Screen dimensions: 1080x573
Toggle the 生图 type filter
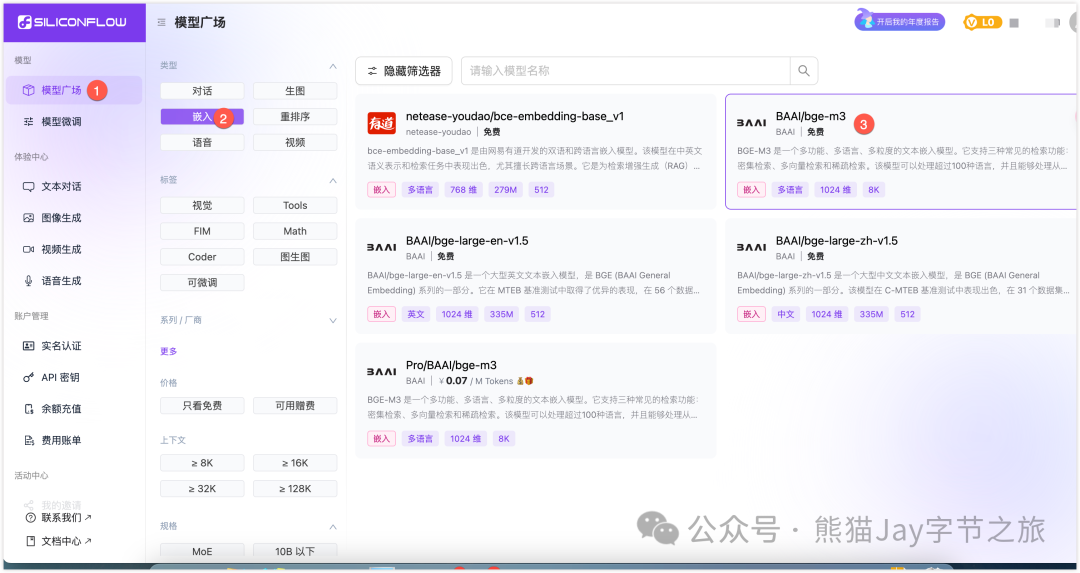click(x=295, y=91)
